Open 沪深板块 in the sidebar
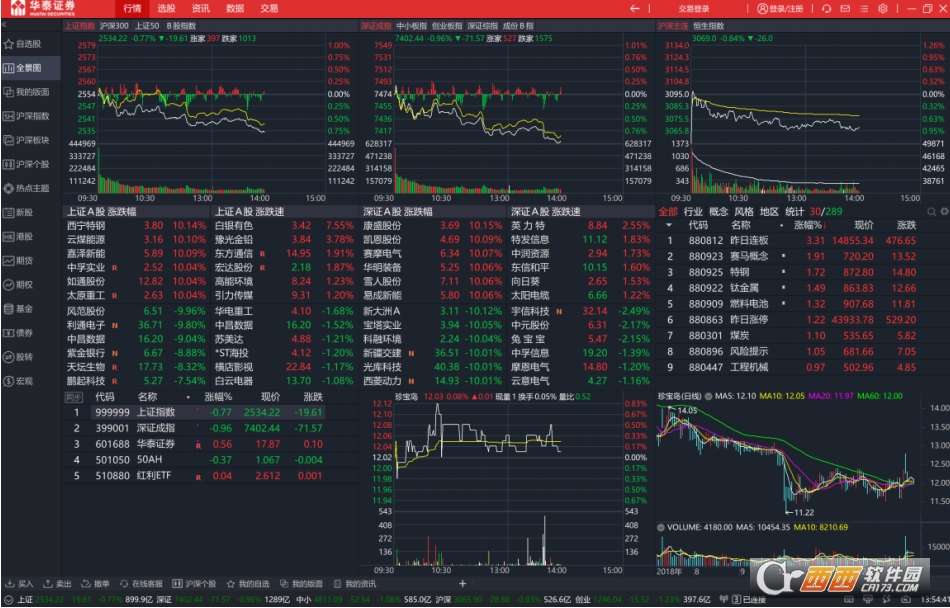Image resolution: width=950 pixels, height=608 pixels. point(27,140)
